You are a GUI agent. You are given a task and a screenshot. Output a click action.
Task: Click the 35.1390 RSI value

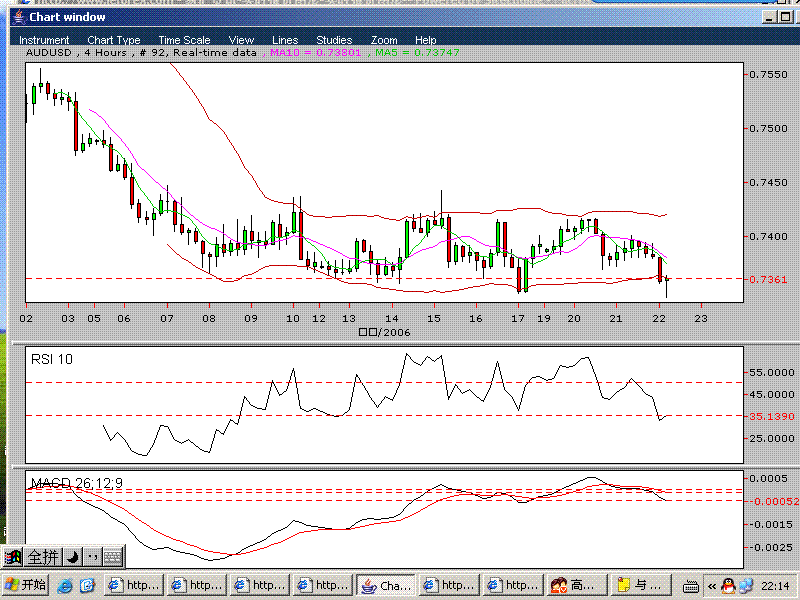click(771, 417)
